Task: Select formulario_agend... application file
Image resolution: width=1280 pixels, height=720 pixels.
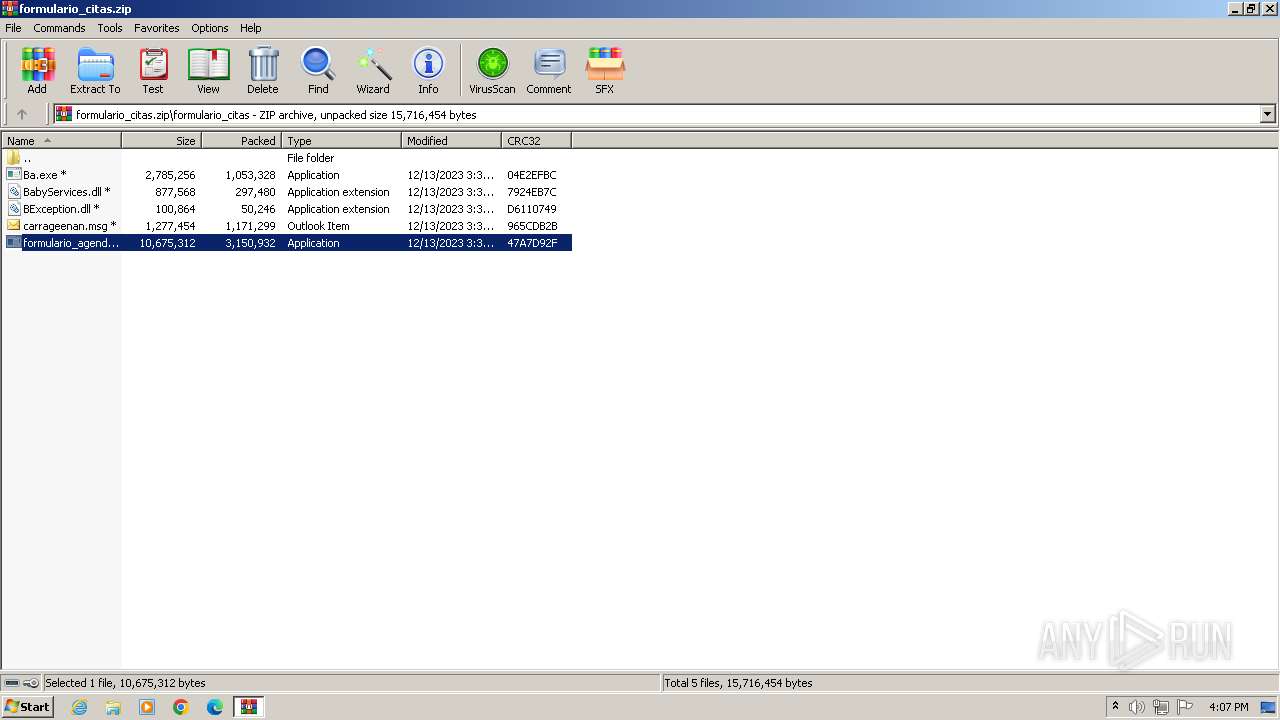Action: 287,243
